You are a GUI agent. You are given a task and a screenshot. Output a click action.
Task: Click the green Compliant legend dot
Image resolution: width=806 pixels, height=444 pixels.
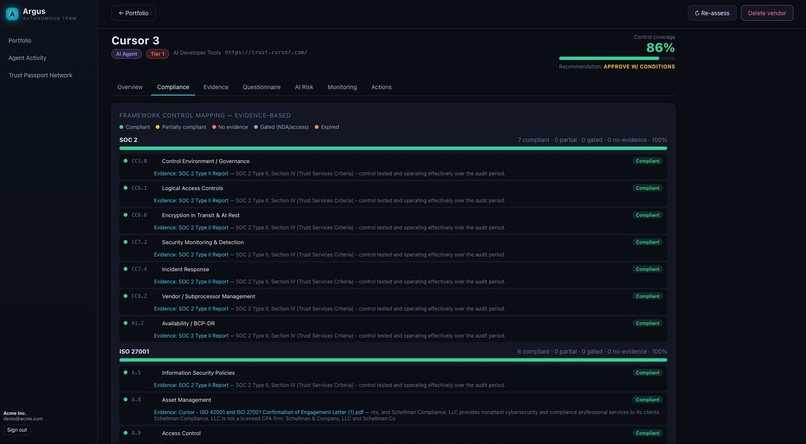(121, 127)
